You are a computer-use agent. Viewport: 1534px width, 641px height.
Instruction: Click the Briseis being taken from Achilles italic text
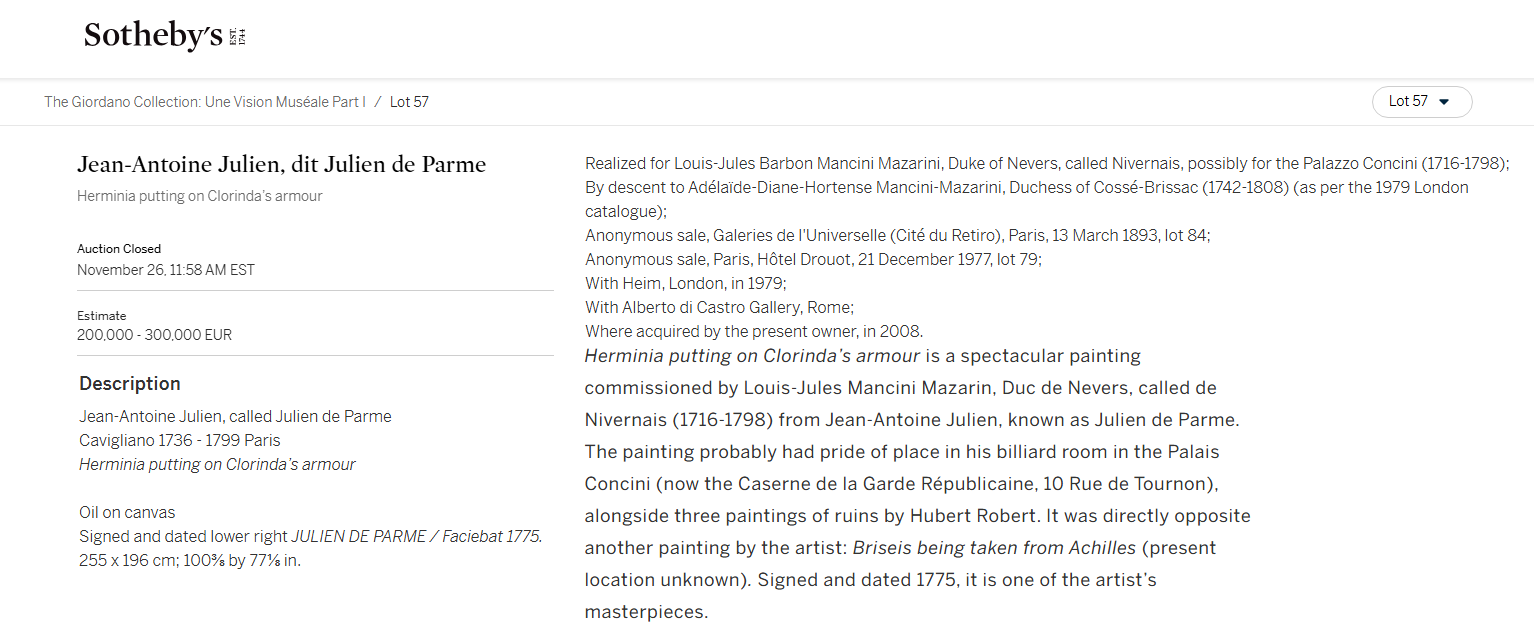click(994, 549)
